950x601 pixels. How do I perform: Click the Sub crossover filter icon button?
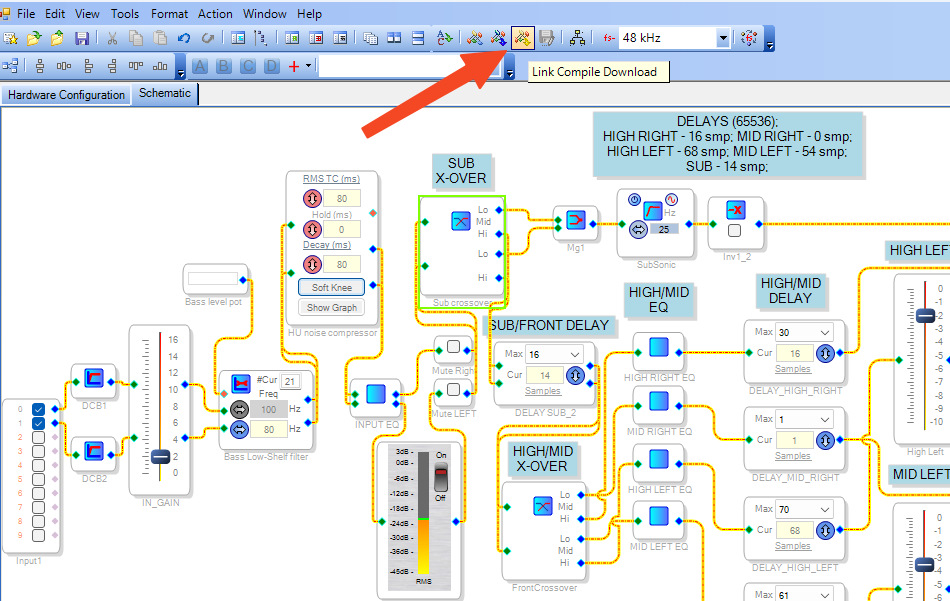point(461,221)
